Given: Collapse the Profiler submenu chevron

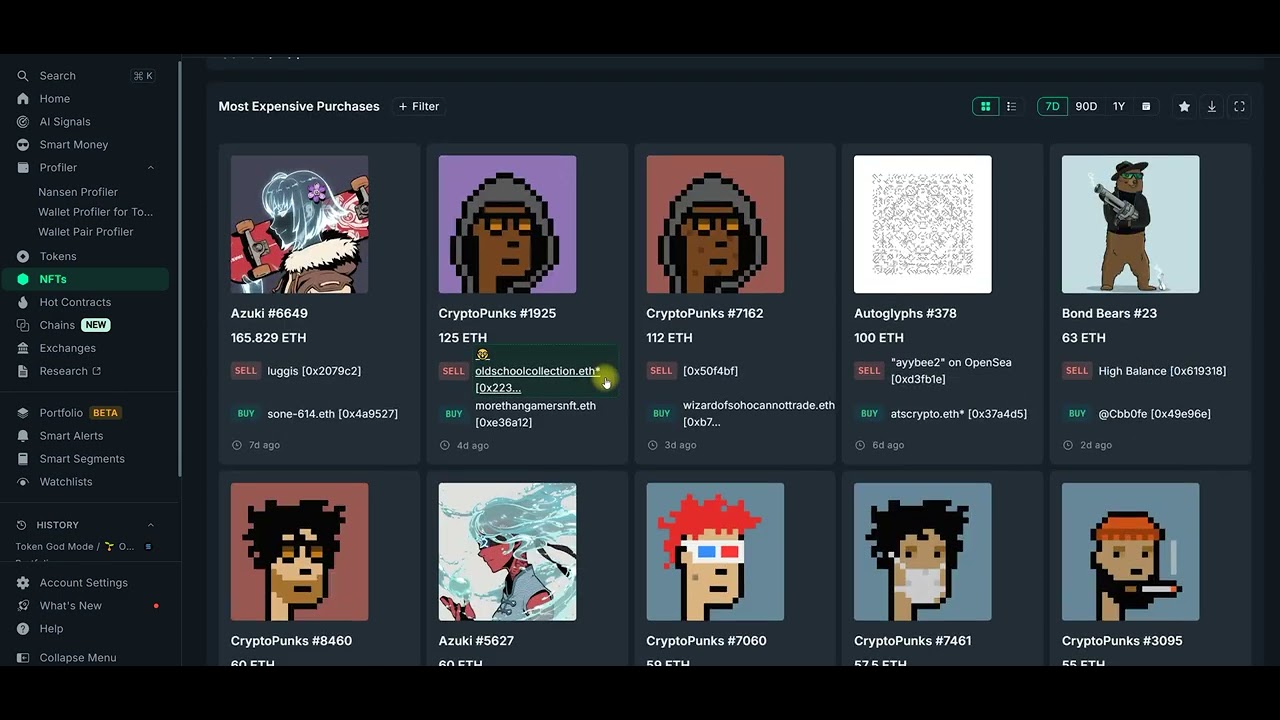Looking at the screenshot, I should [151, 168].
